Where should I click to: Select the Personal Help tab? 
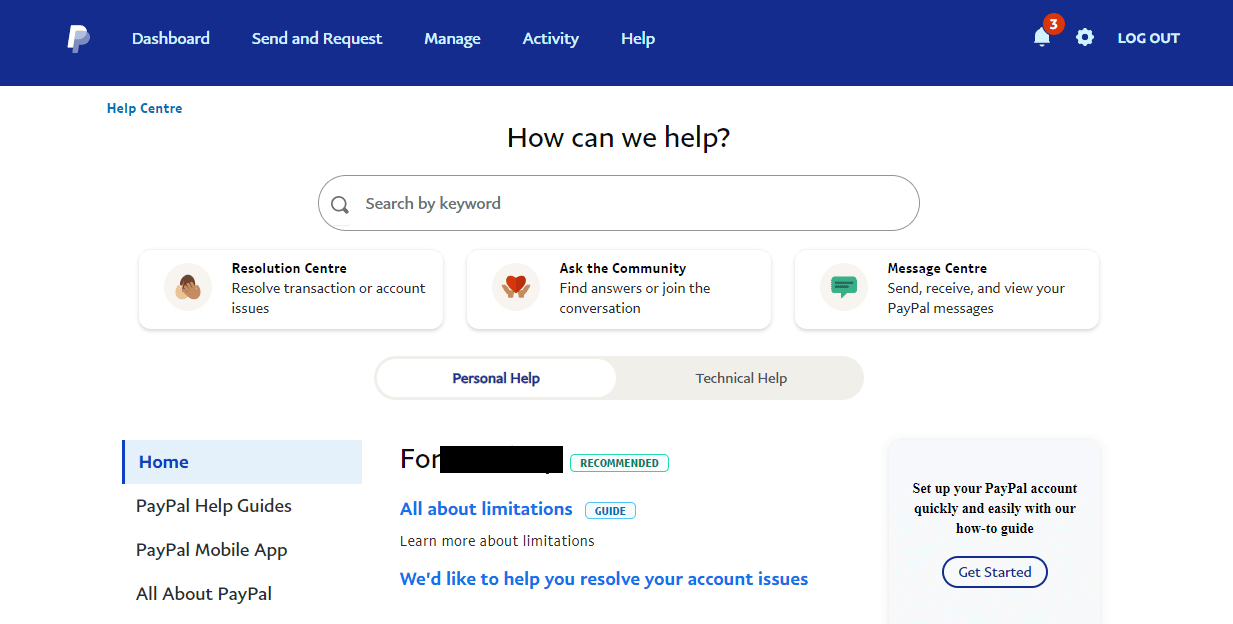(x=496, y=378)
